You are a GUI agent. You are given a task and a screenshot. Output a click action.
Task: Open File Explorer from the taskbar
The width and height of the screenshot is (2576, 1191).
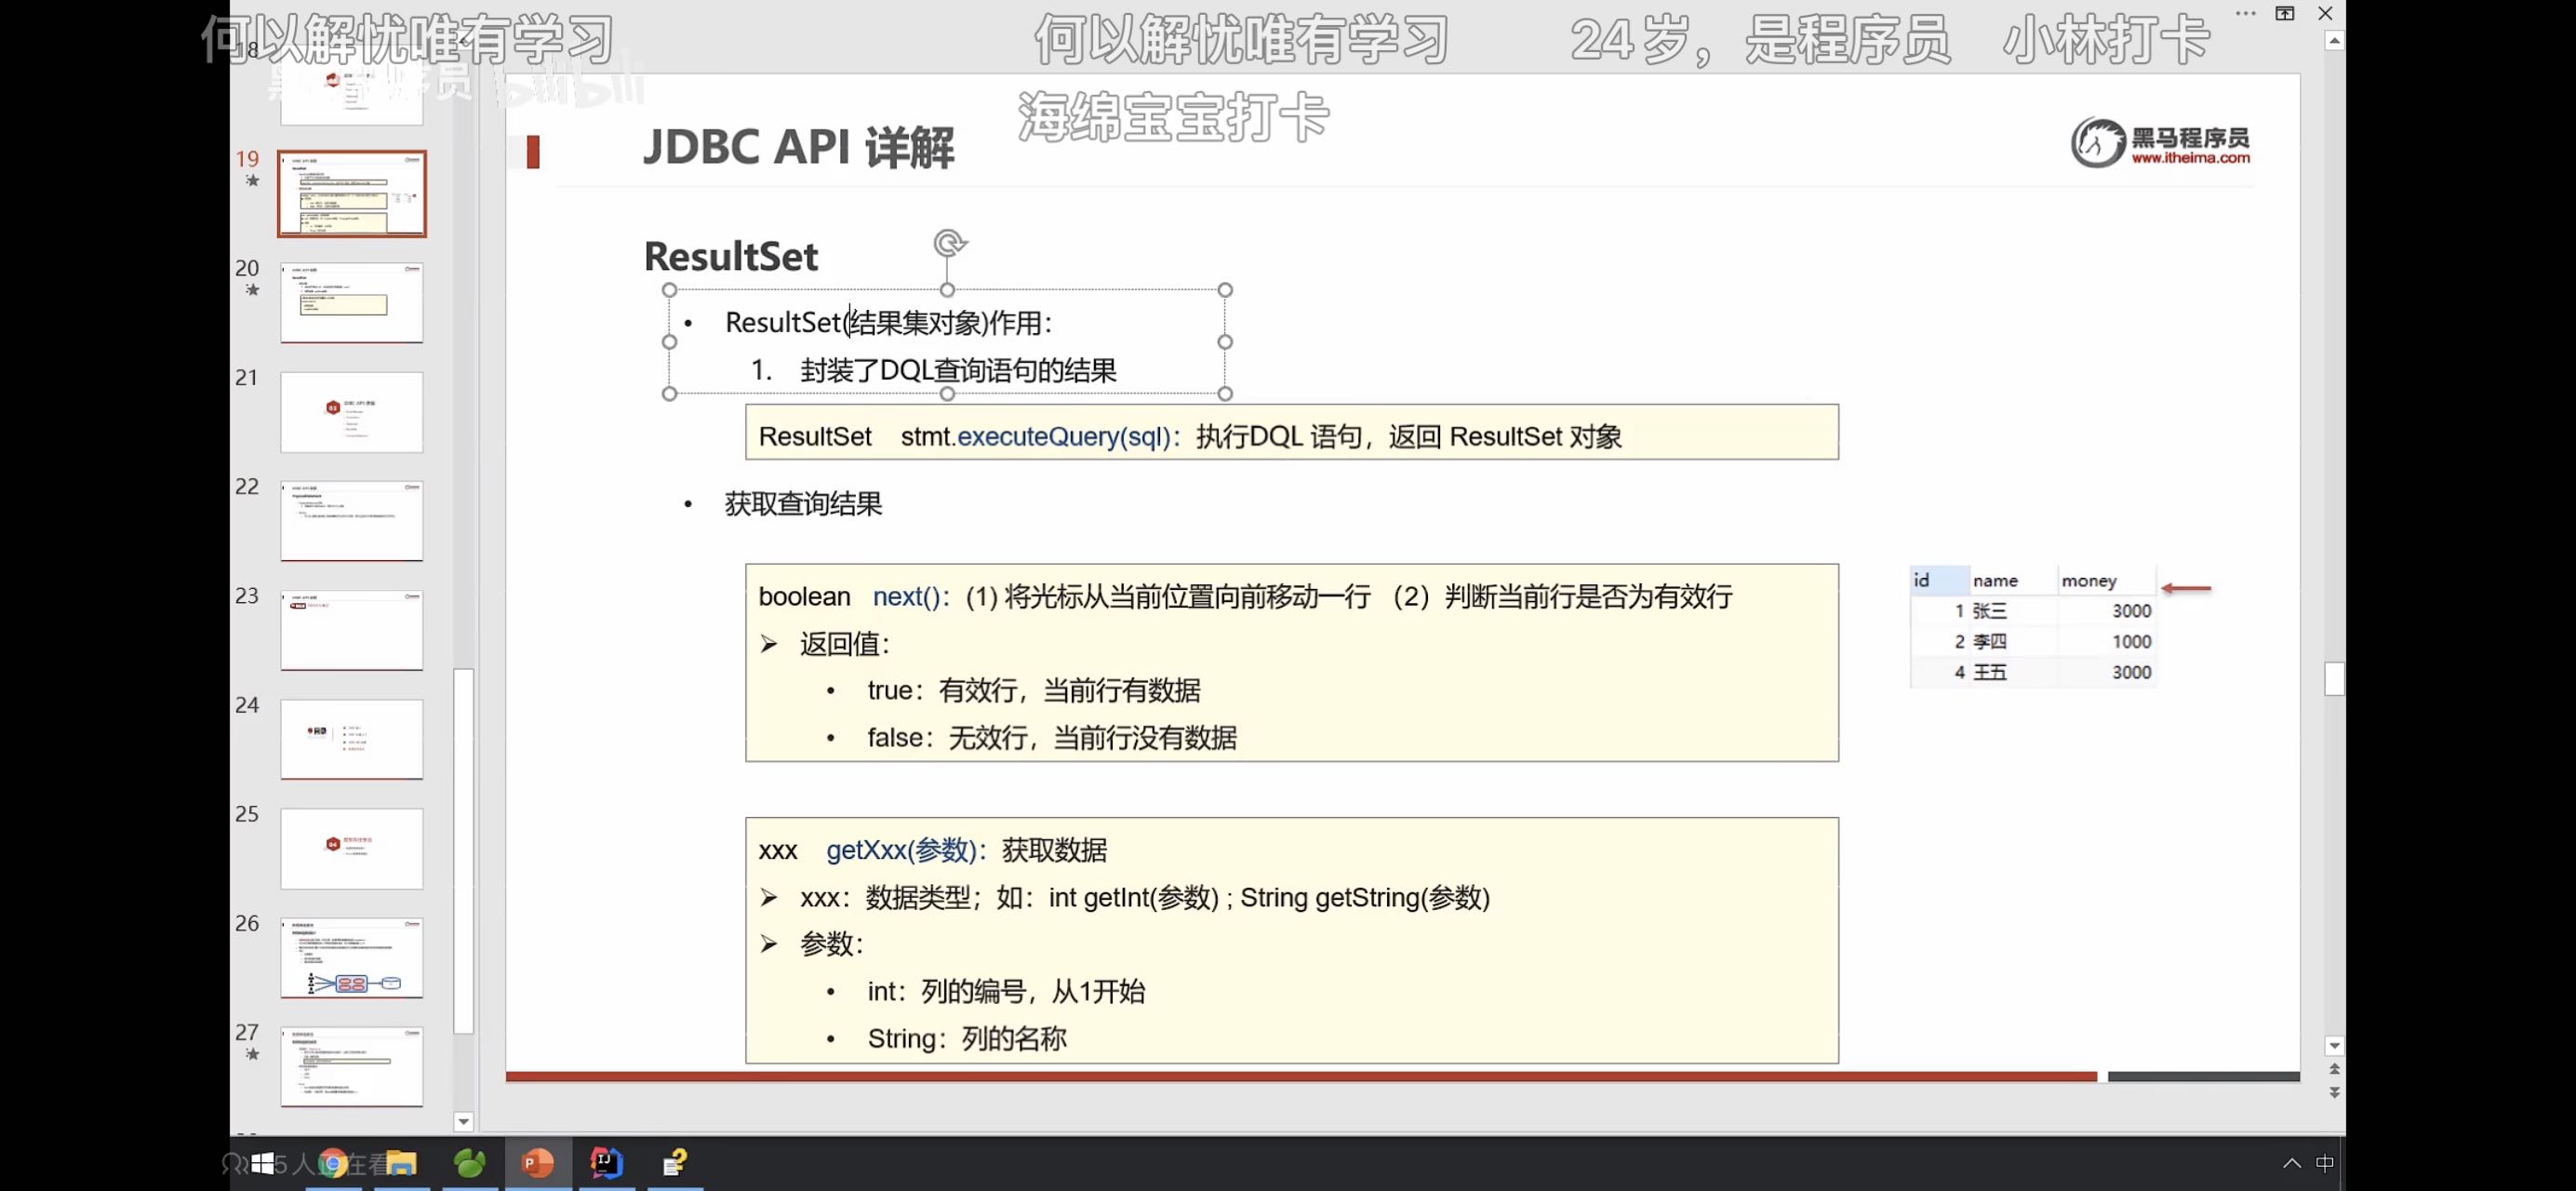(x=401, y=1163)
